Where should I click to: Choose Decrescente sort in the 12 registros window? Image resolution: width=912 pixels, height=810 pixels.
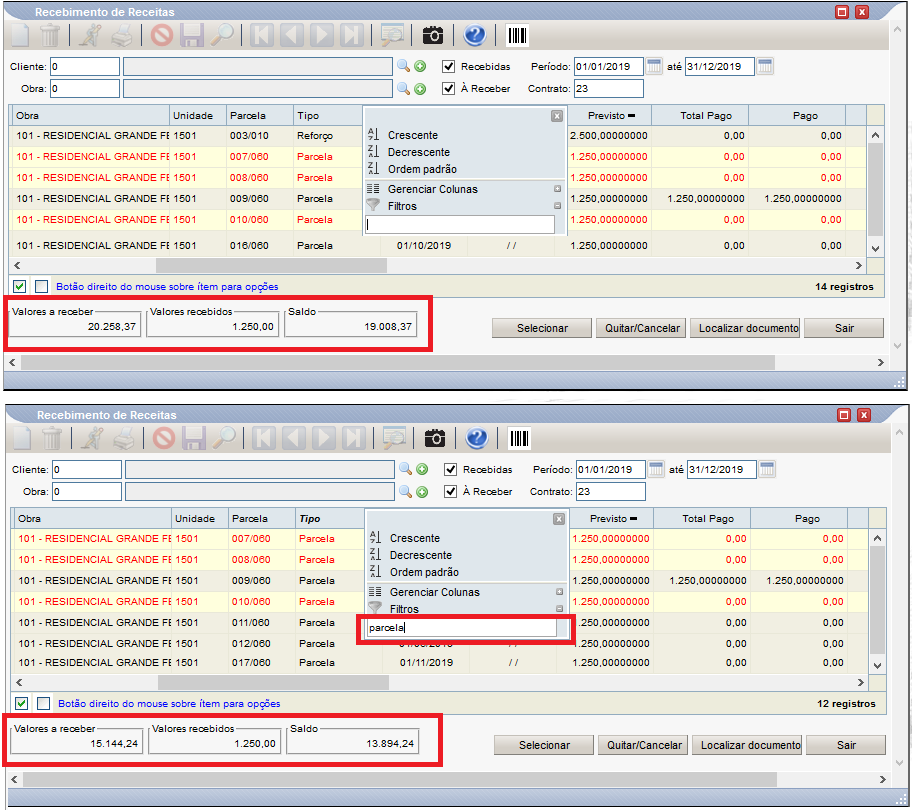point(421,555)
